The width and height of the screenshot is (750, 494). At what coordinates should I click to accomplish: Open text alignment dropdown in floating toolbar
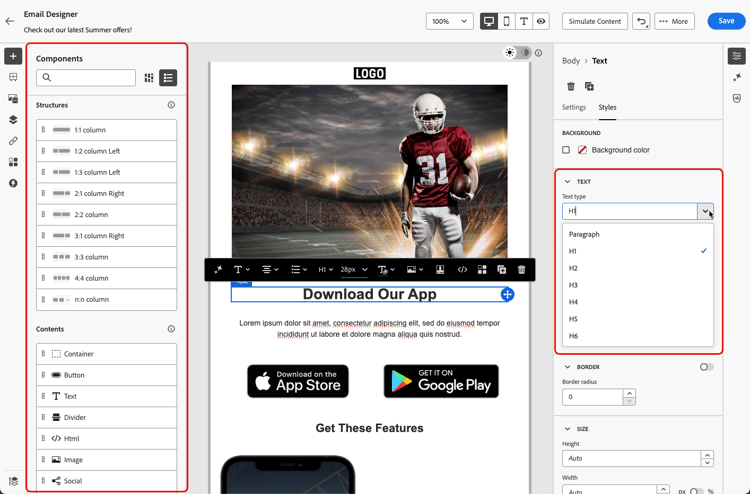pos(270,270)
